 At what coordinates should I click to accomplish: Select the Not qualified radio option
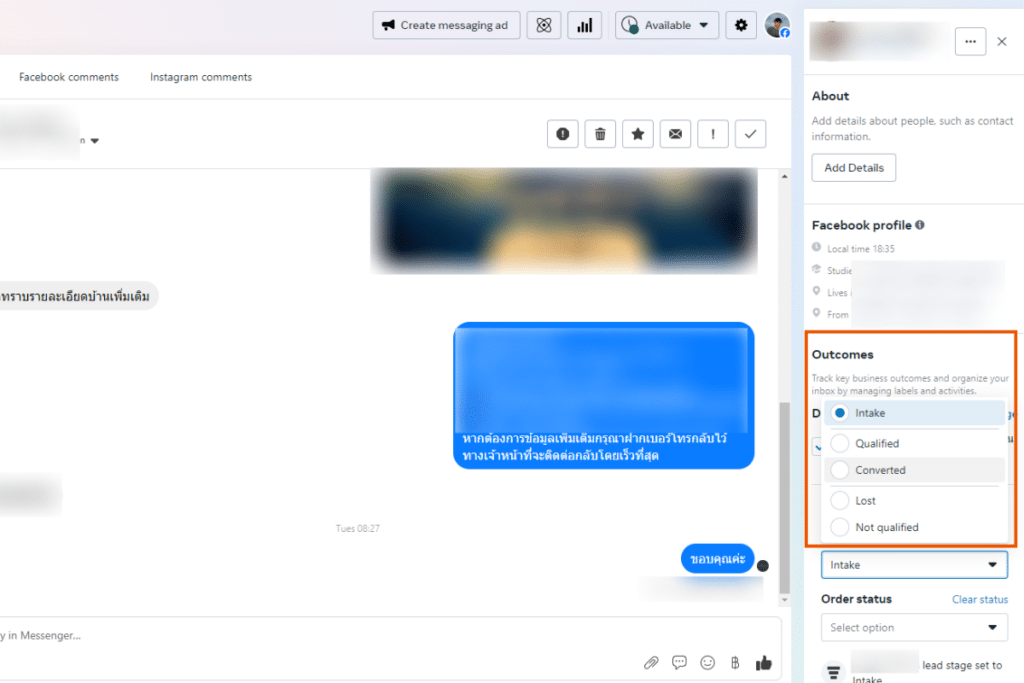coord(841,527)
